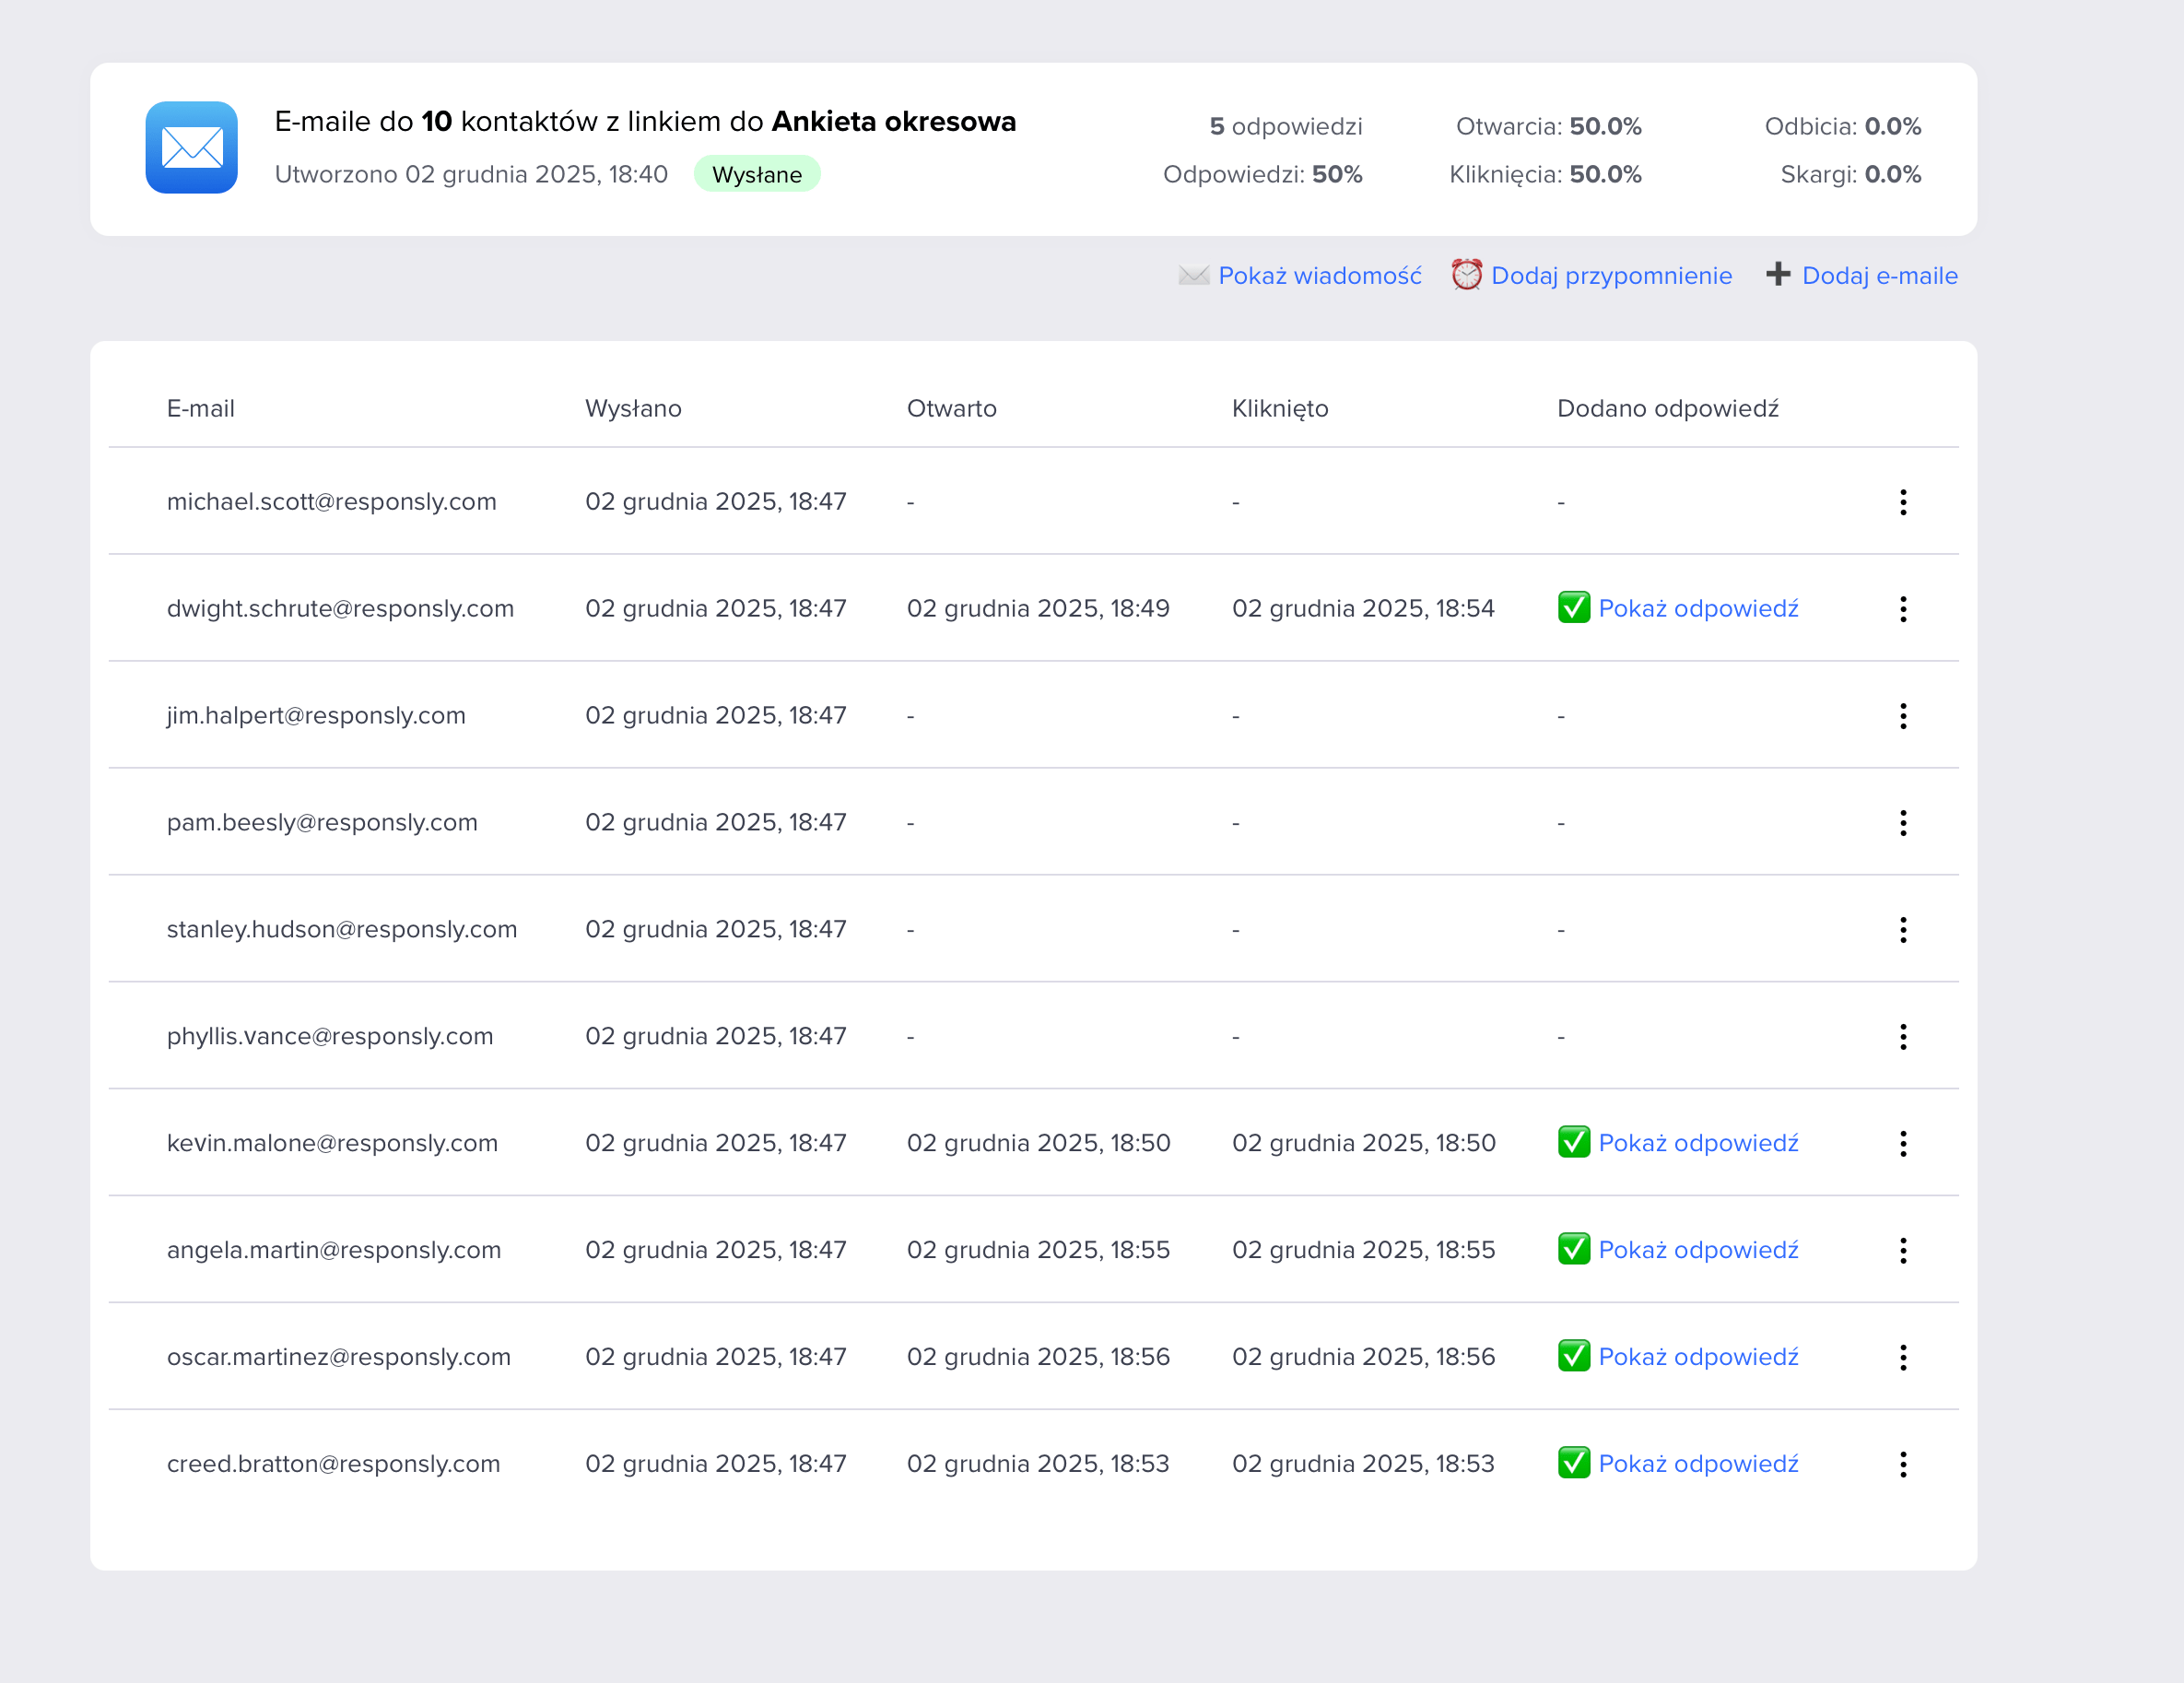The width and height of the screenshot is (2184, 1683).
Task: Click green checkmark in kevin.malone row
Action: (x=1573, y=1142)
